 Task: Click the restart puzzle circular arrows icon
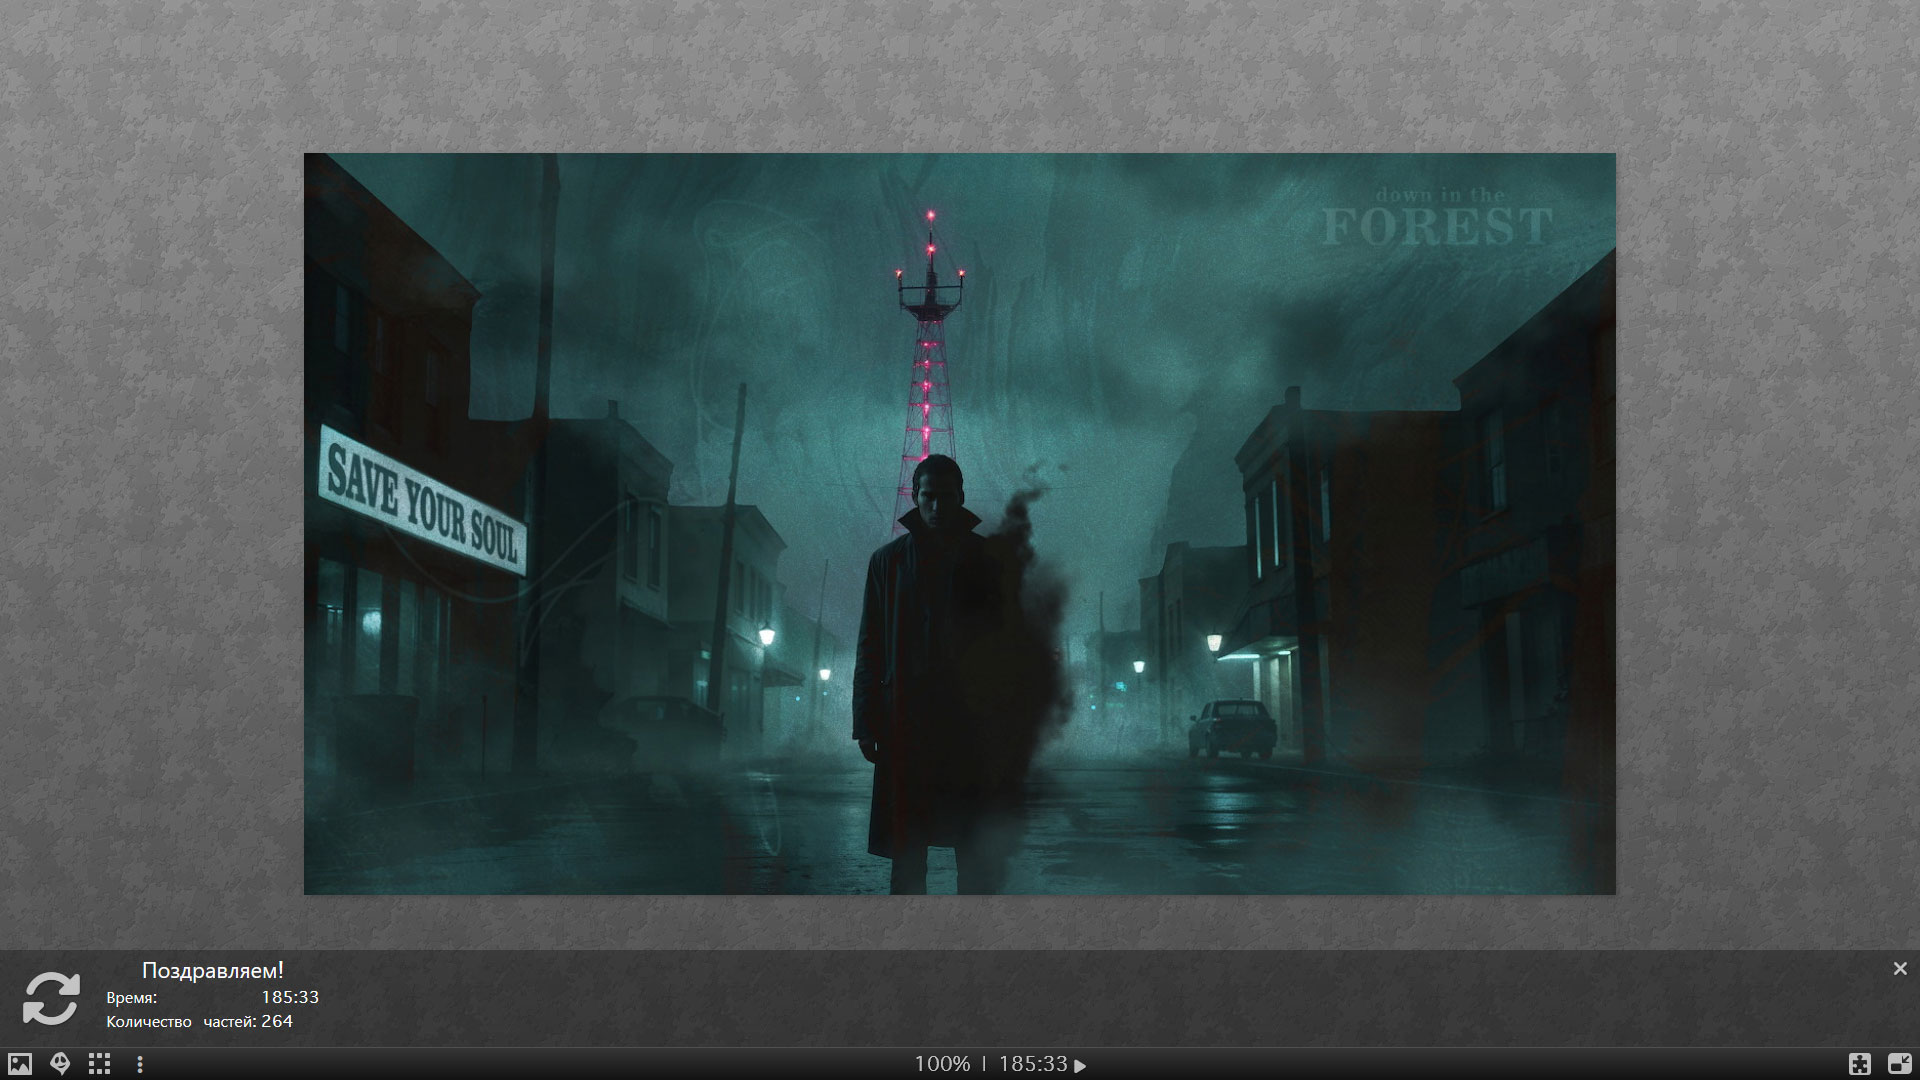pyautogui.click(x=51, y=998)
